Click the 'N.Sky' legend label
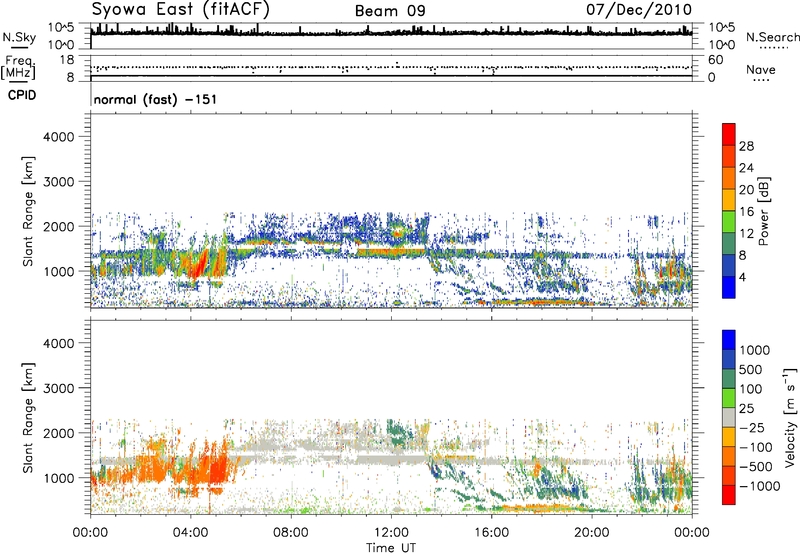This screenshot has width=800, height=554. point(19,37)
